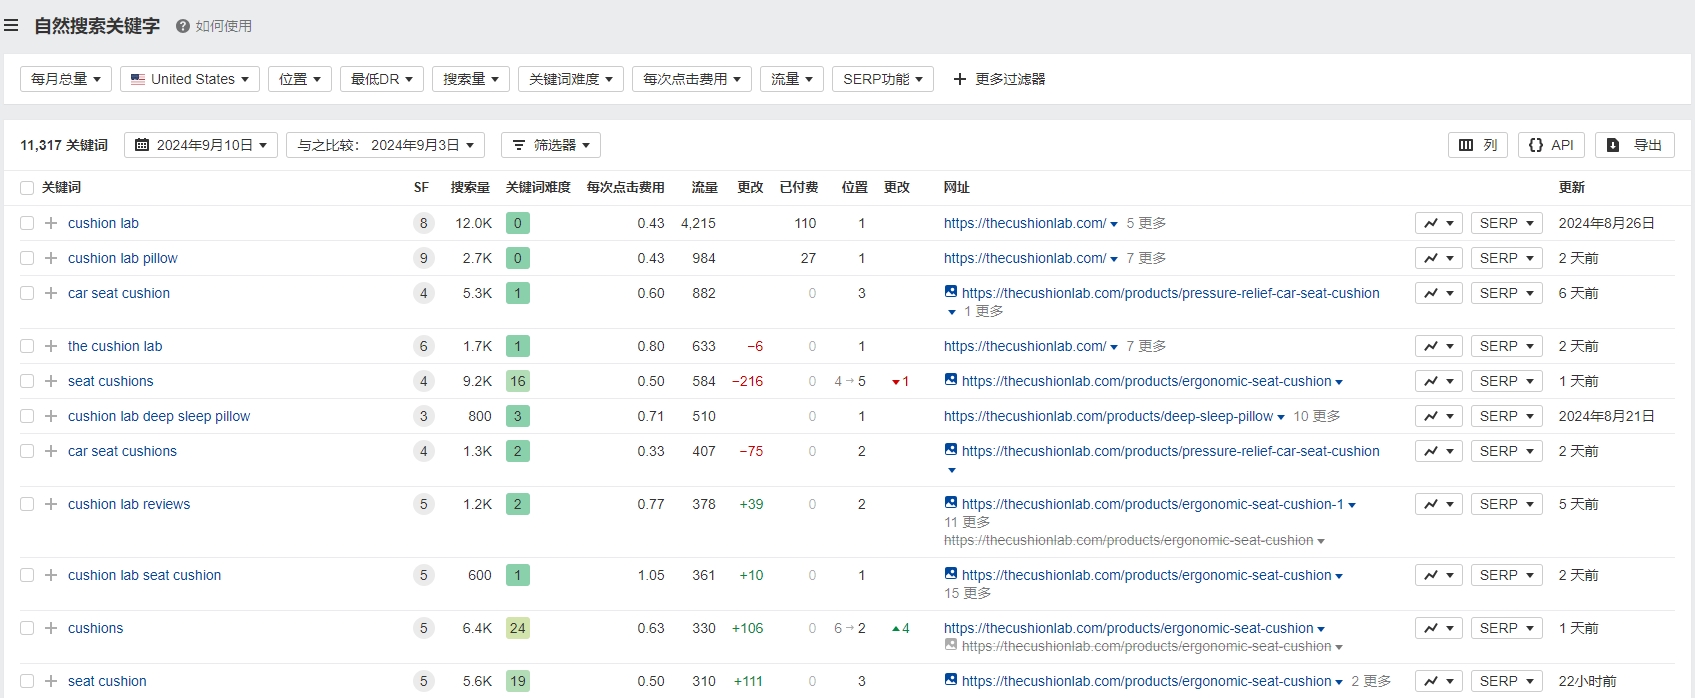Open the United States country dropdown
The width and height of the screenshot is (1695, 698).
(x=190, y=79)
